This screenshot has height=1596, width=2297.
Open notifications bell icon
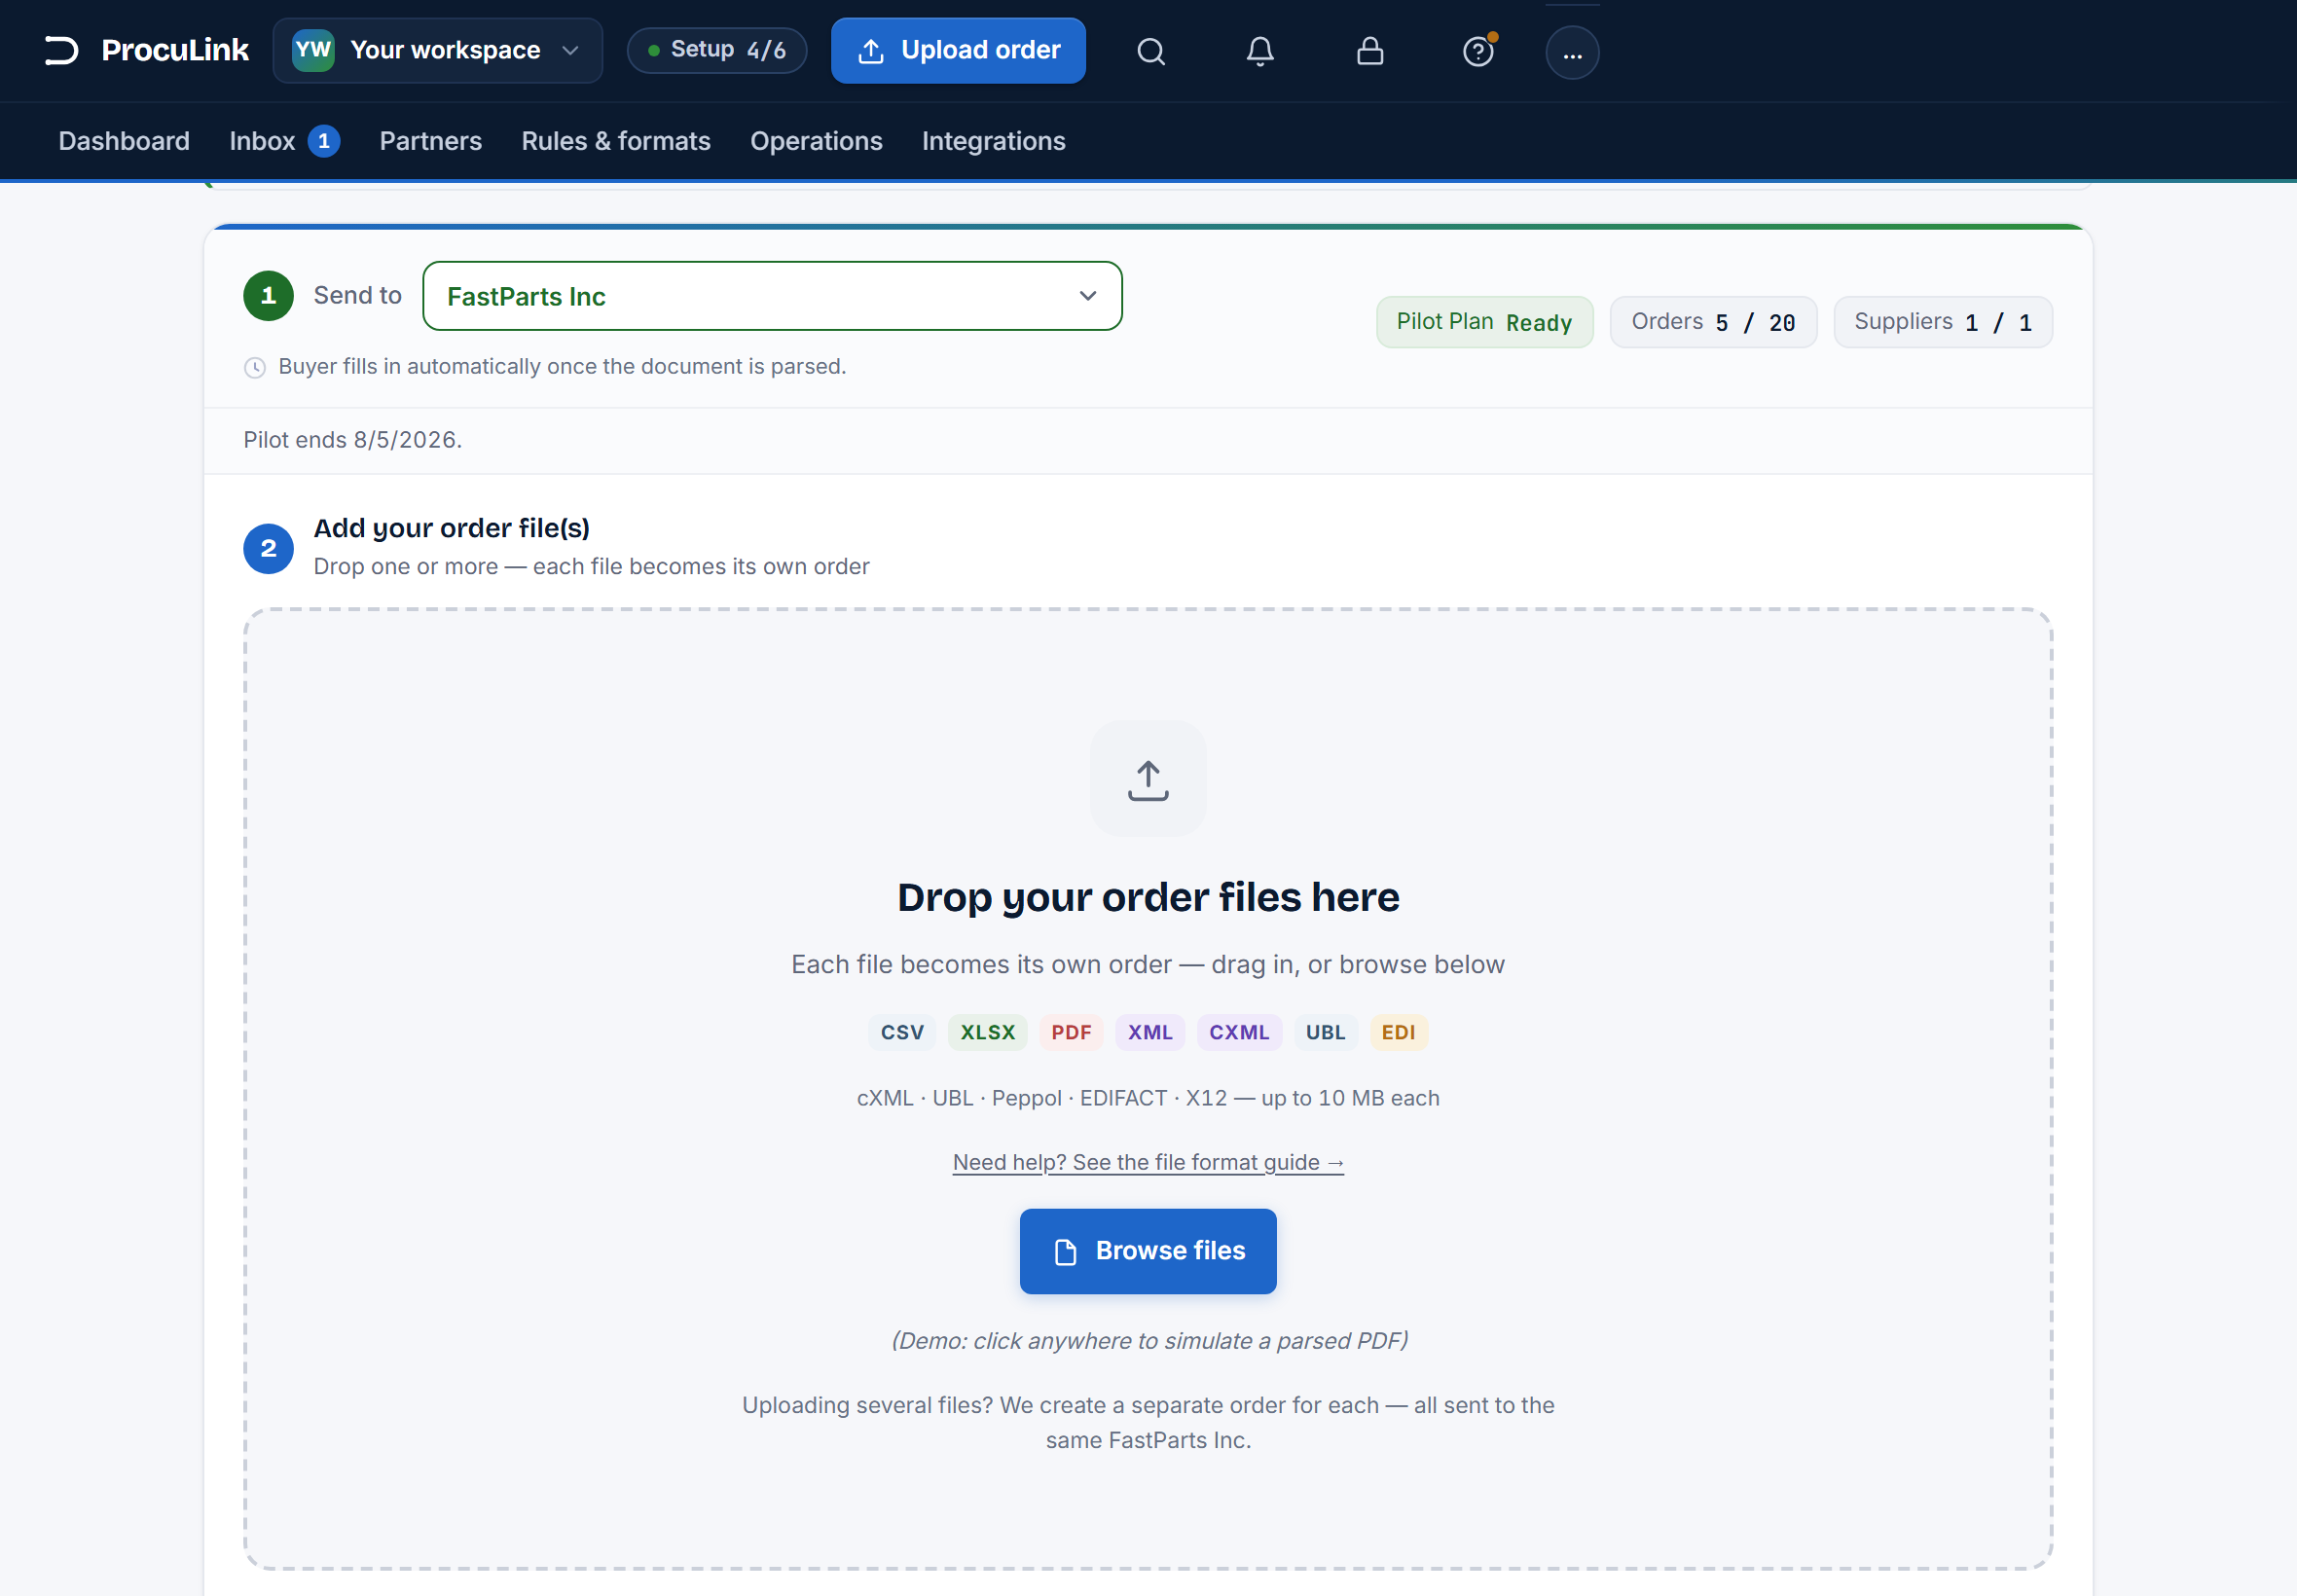1260,51
